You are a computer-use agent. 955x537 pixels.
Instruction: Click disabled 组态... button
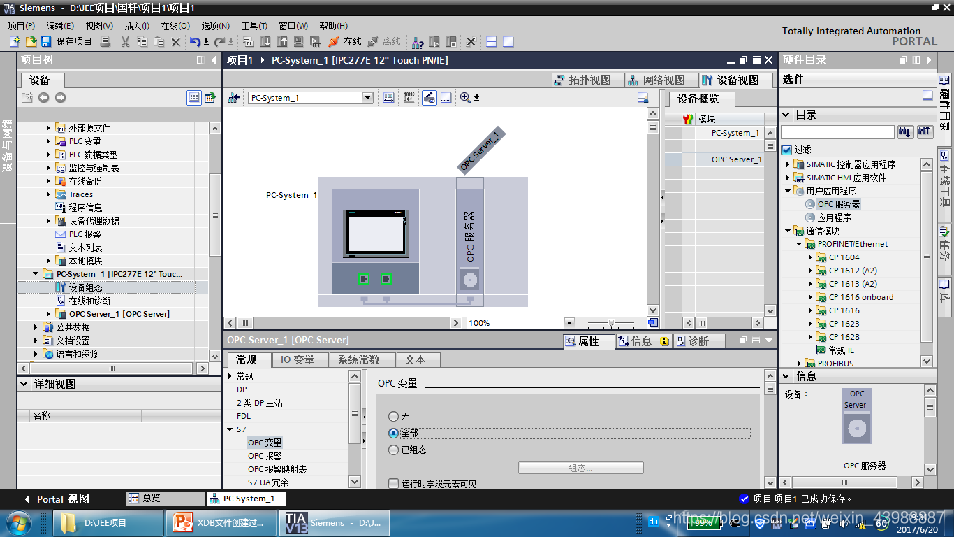point(580,468)
